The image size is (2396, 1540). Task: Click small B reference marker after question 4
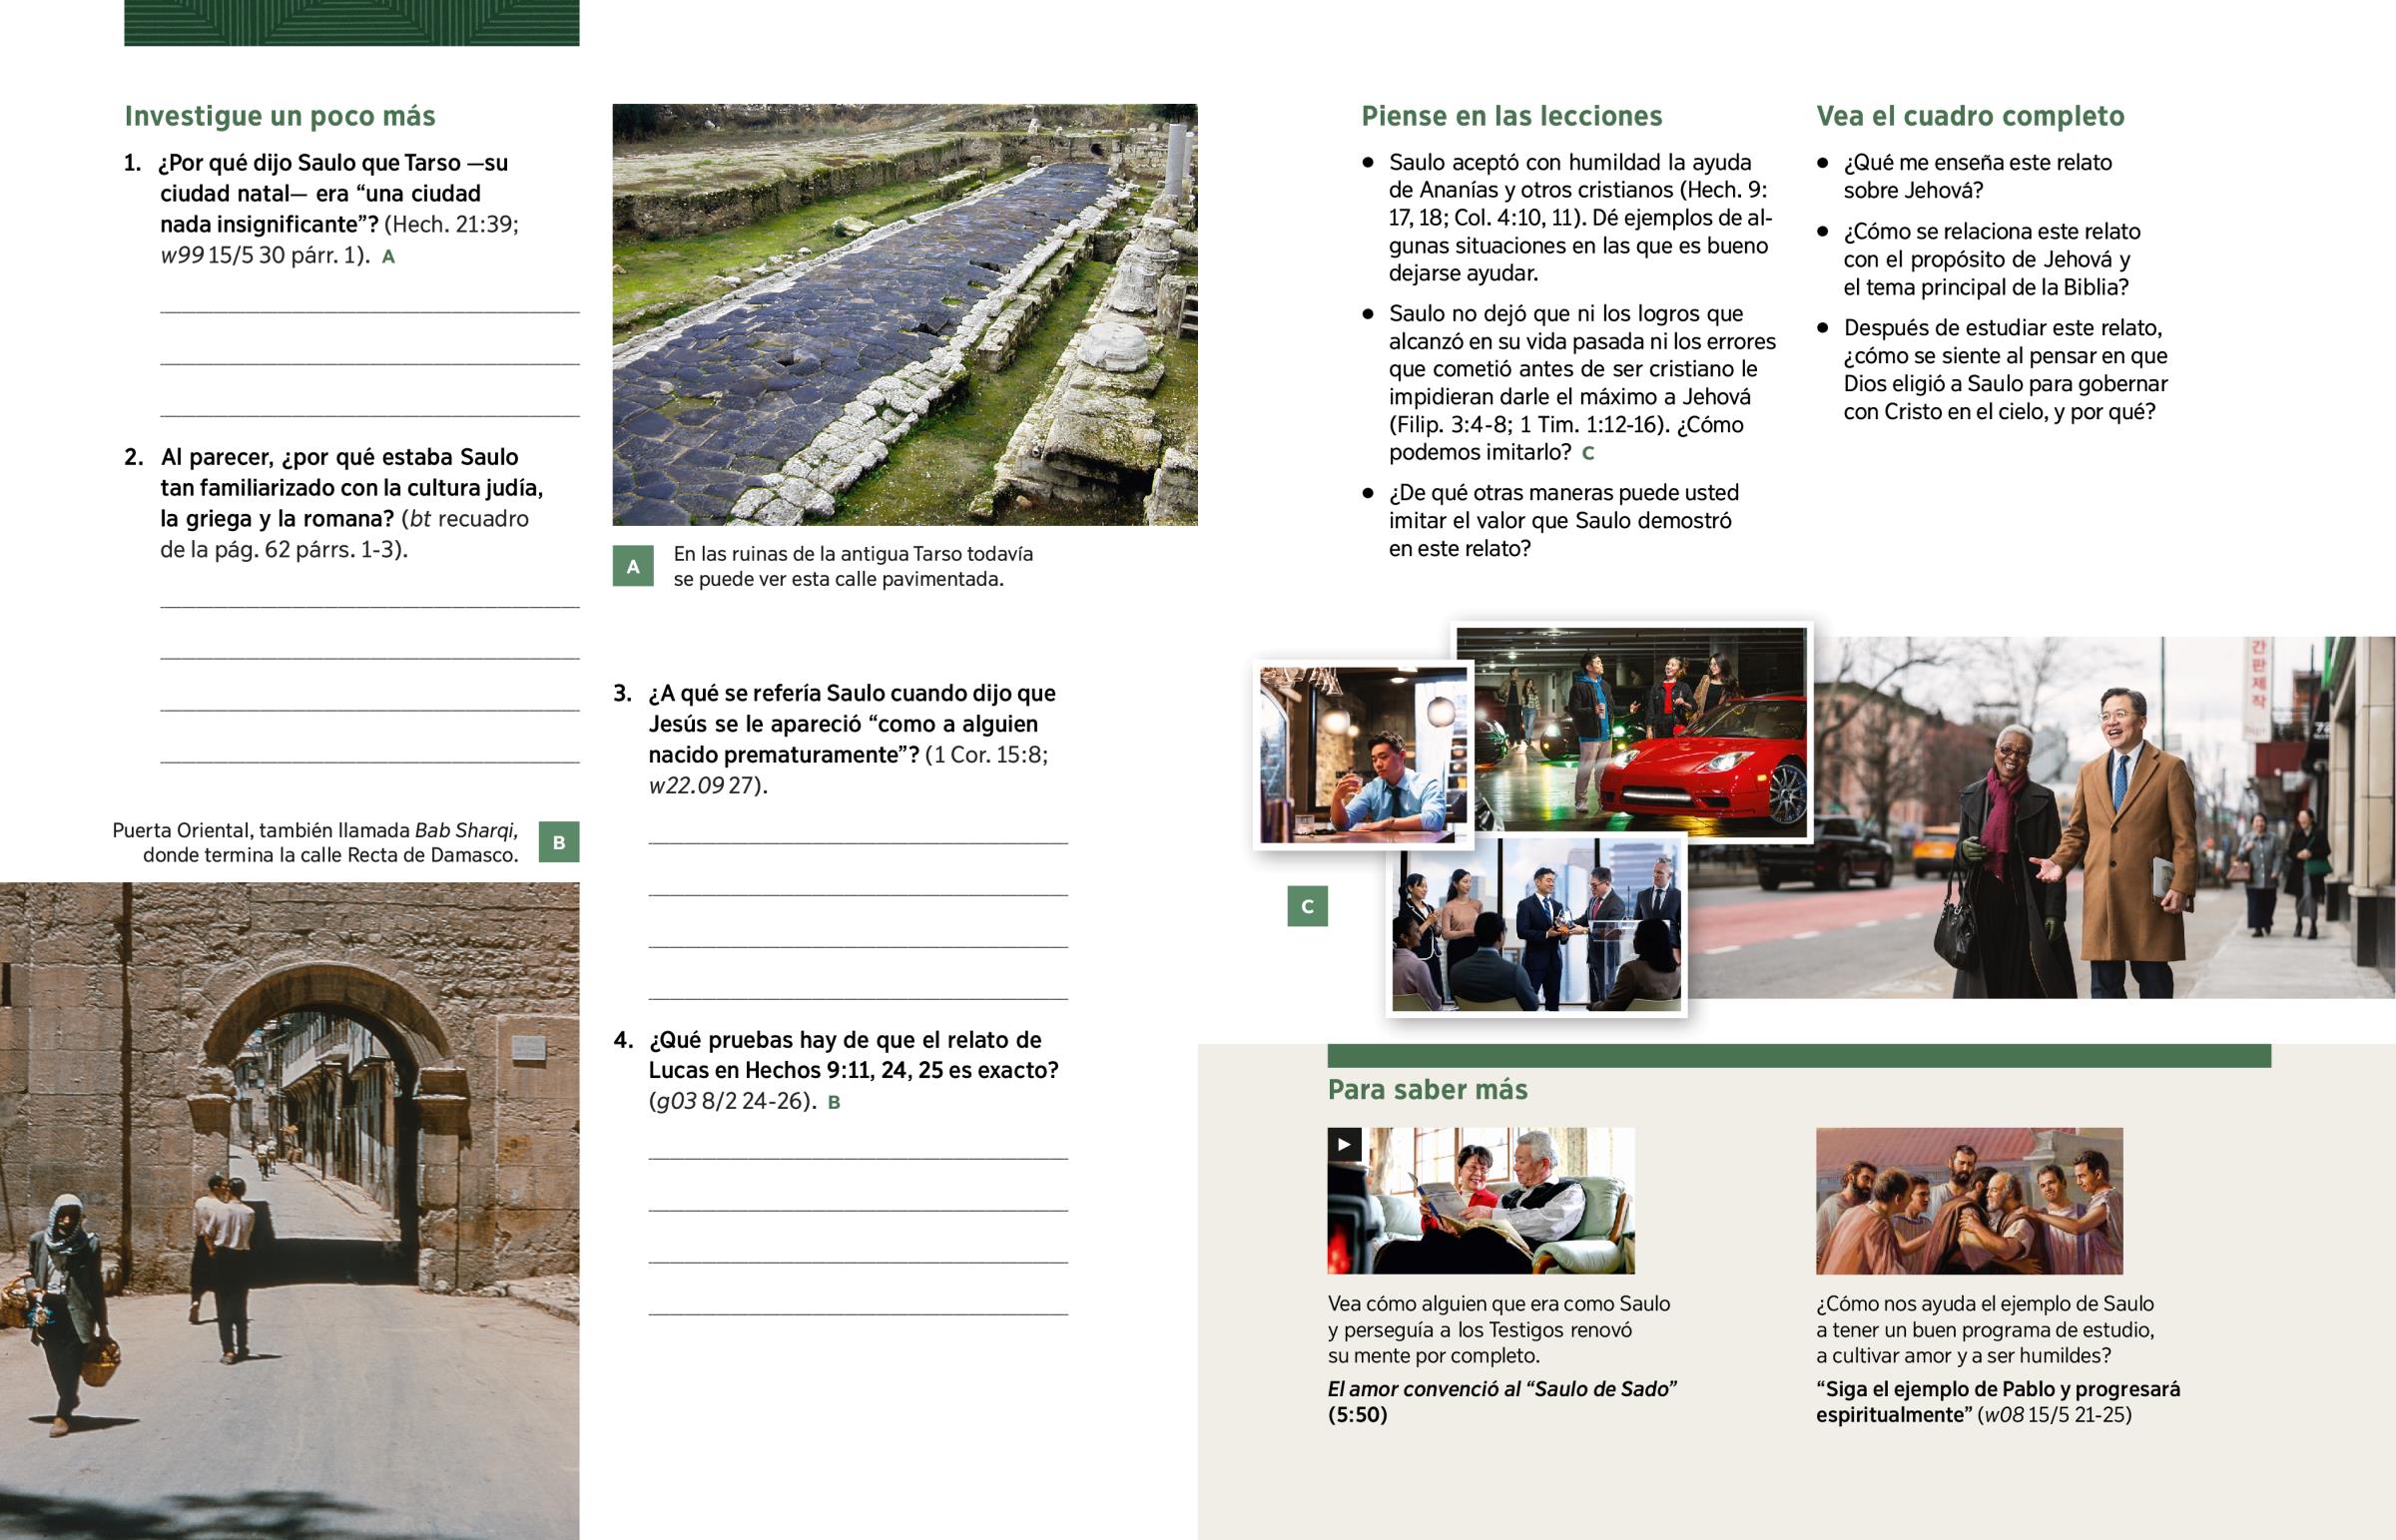[833, 1103]
